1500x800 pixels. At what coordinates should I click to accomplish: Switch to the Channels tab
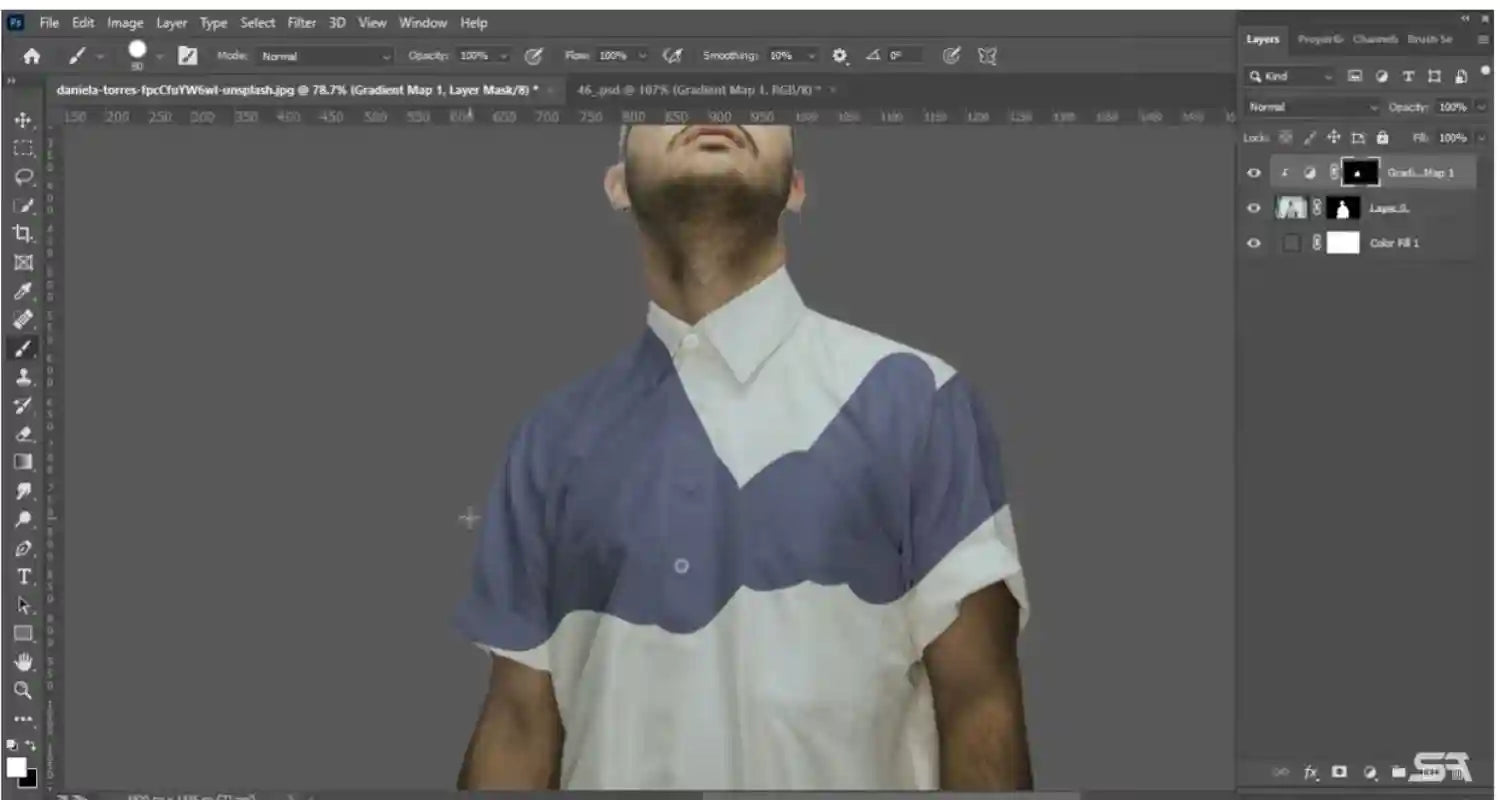[1375, 39]
